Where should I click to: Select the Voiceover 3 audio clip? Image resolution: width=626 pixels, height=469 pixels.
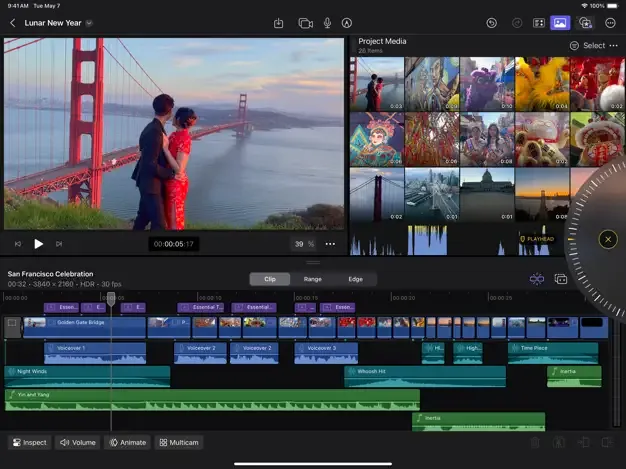point(326,353)
